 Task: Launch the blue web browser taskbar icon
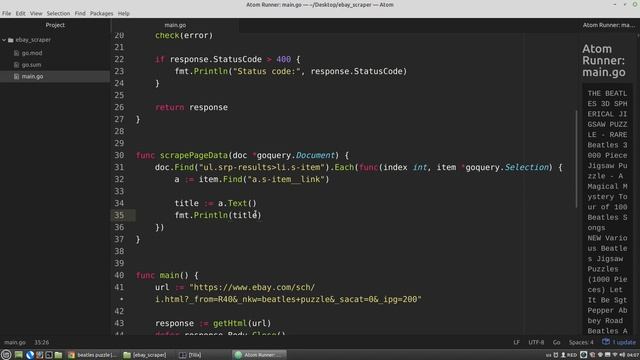coord(29,355)
